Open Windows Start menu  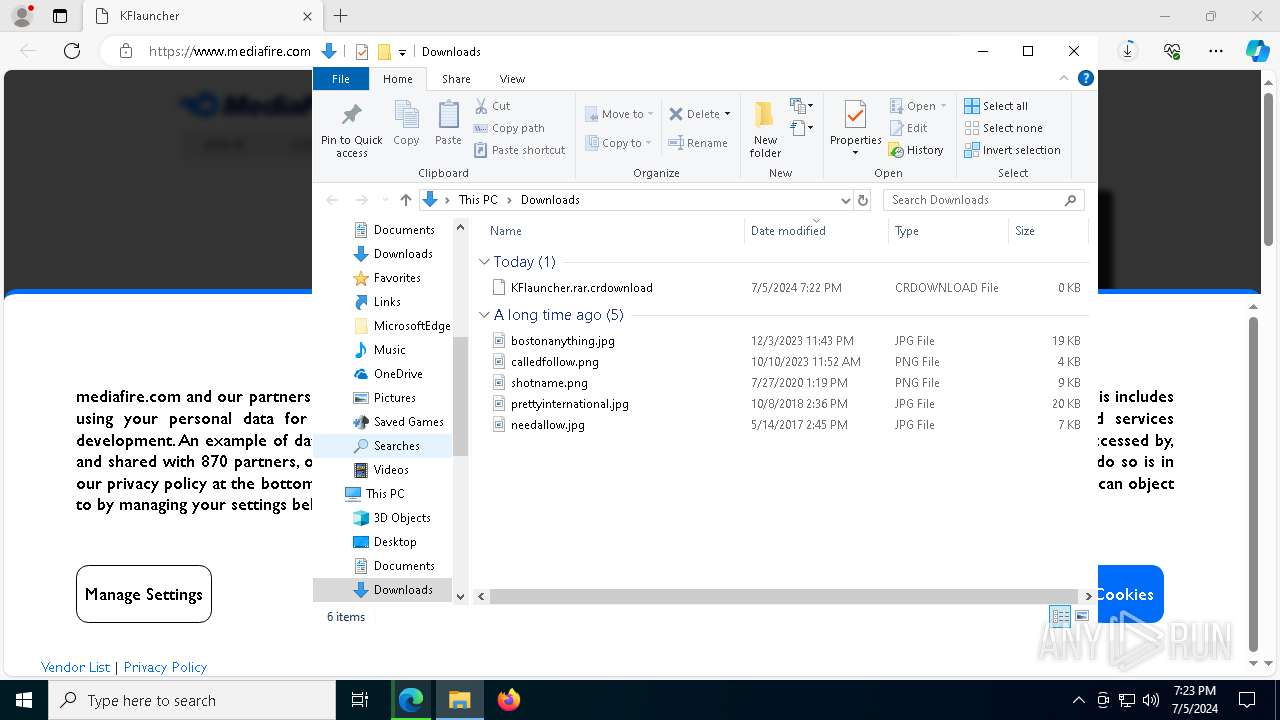23,700
